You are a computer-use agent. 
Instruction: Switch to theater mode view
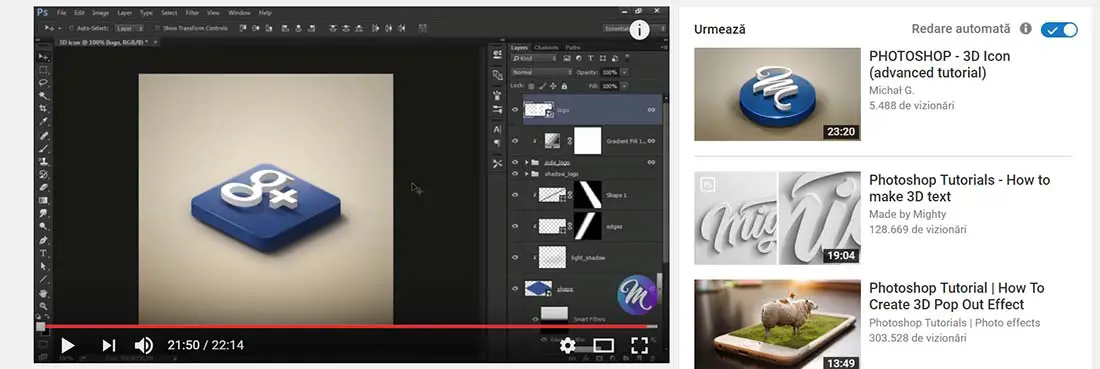tap(603, 345)
